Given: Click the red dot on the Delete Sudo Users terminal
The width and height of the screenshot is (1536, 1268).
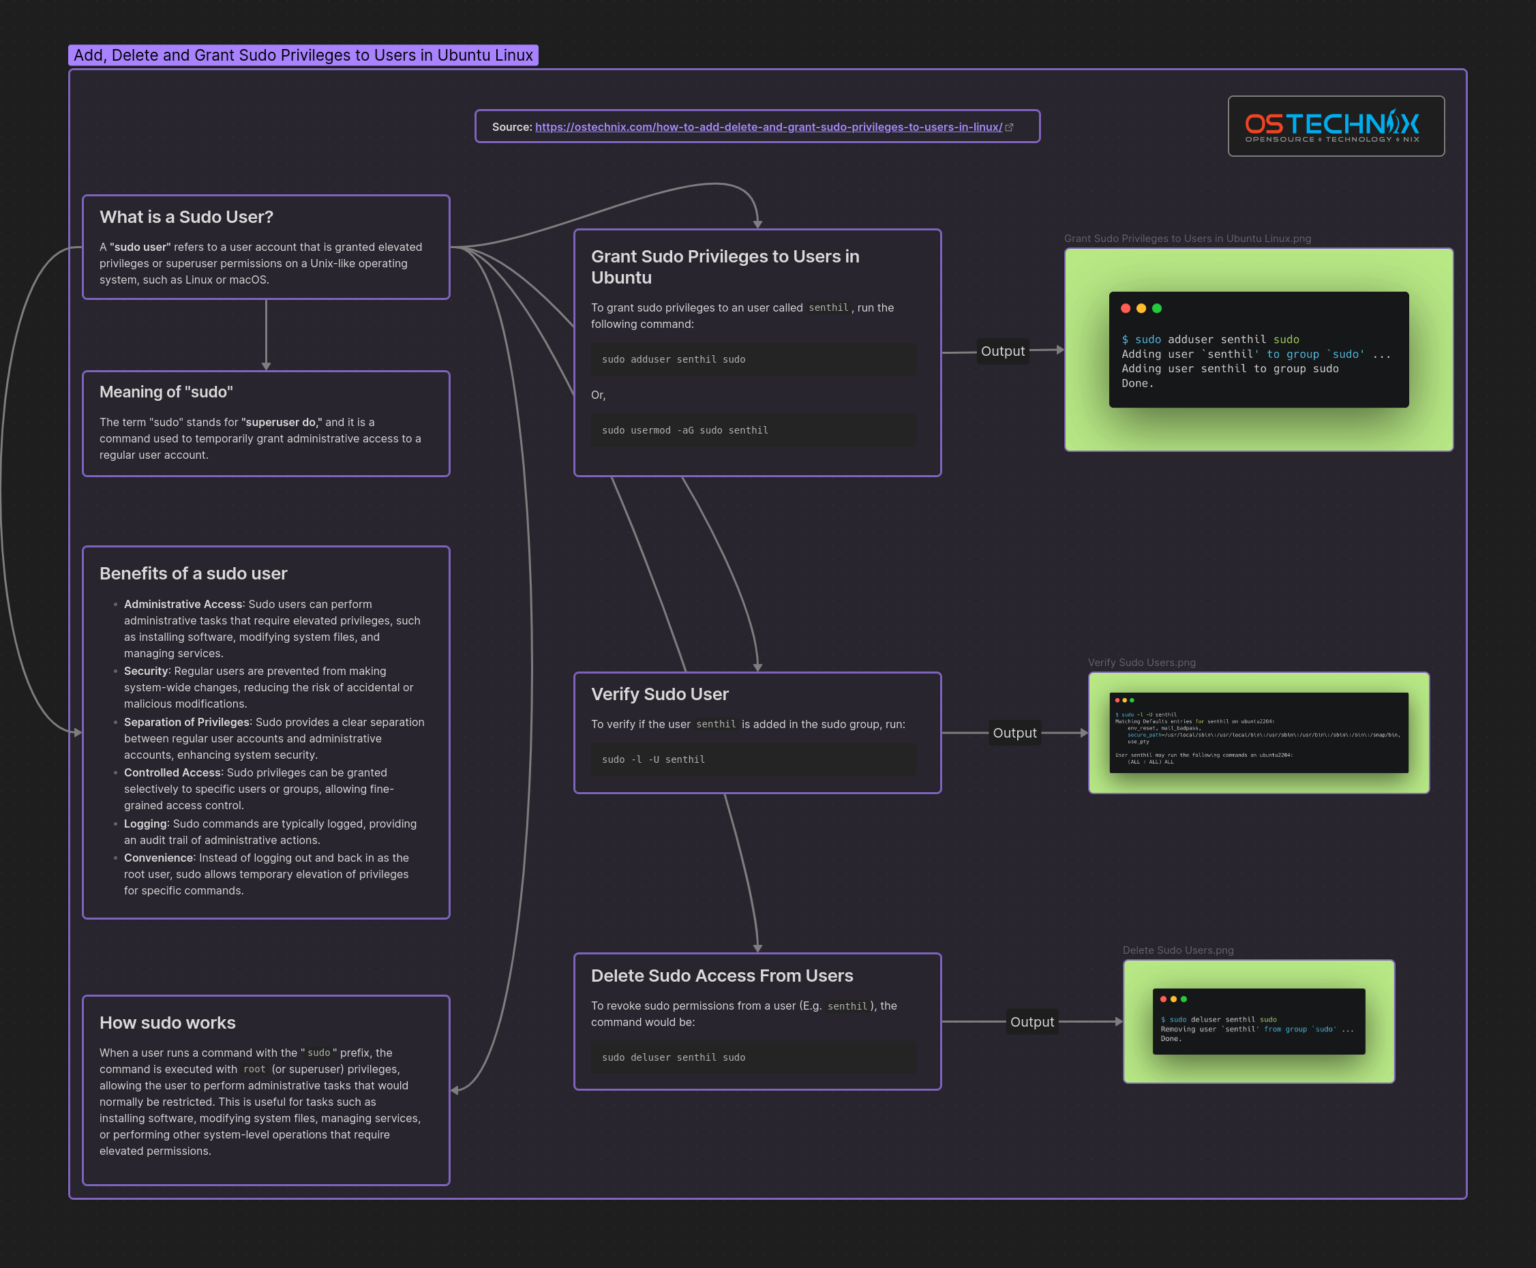Looking at the screenshot, I should click(1161, 998).
